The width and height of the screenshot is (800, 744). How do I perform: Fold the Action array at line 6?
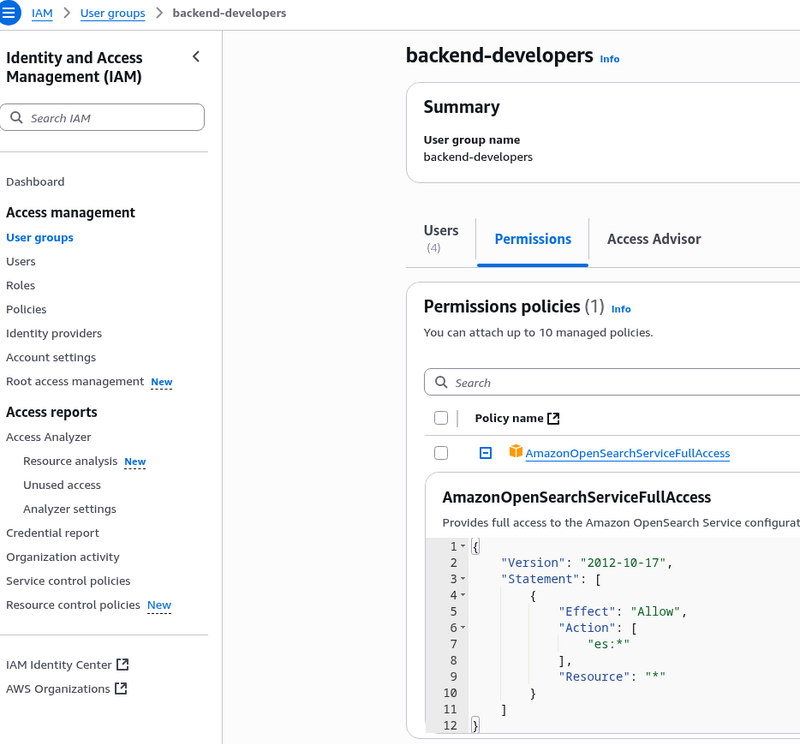462,628
